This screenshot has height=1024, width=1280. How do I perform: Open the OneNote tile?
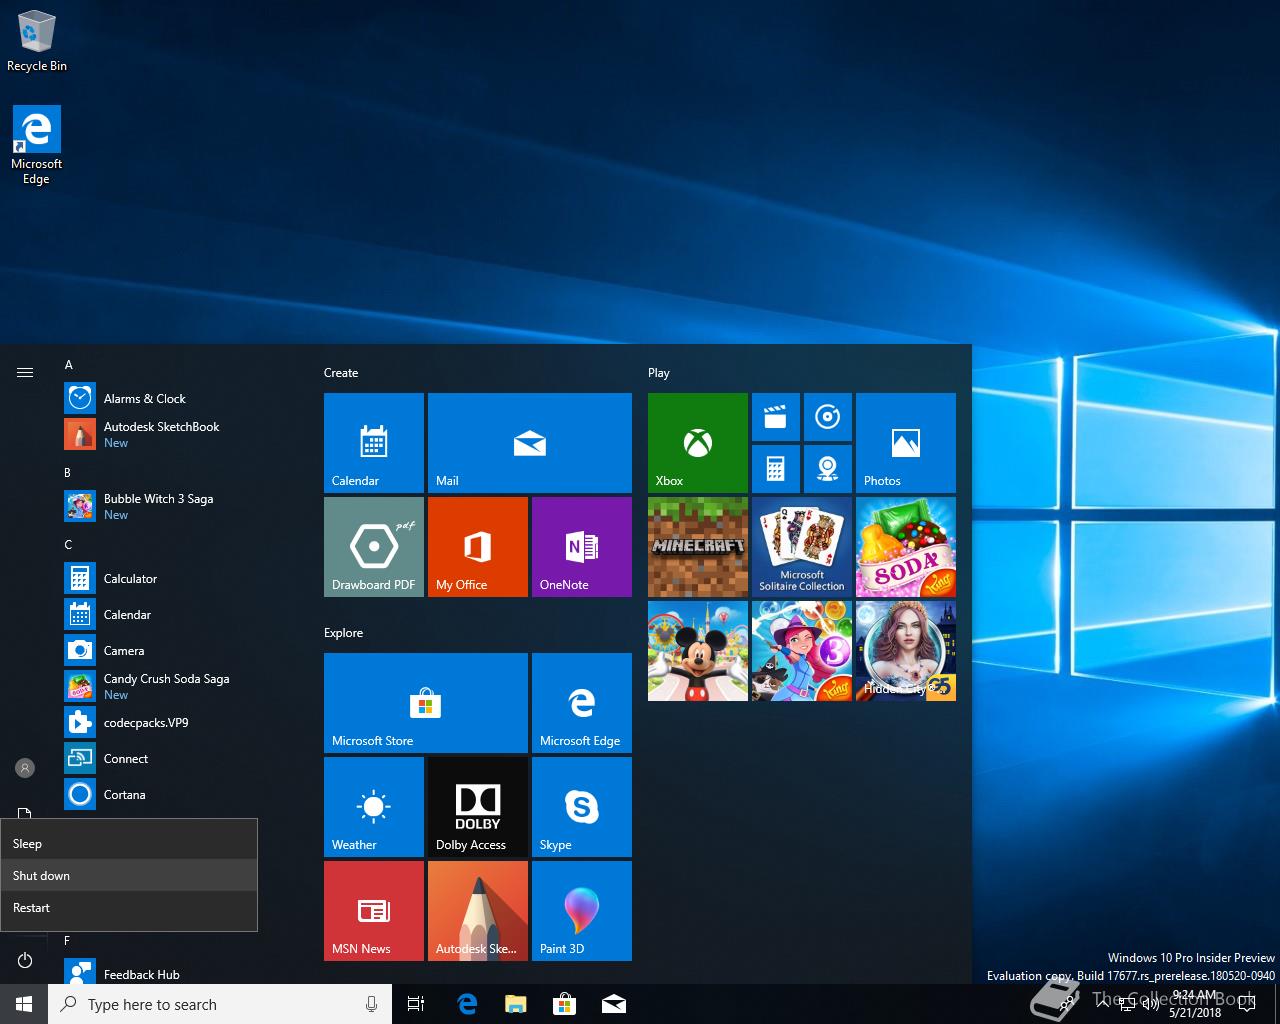click(582, 547)
